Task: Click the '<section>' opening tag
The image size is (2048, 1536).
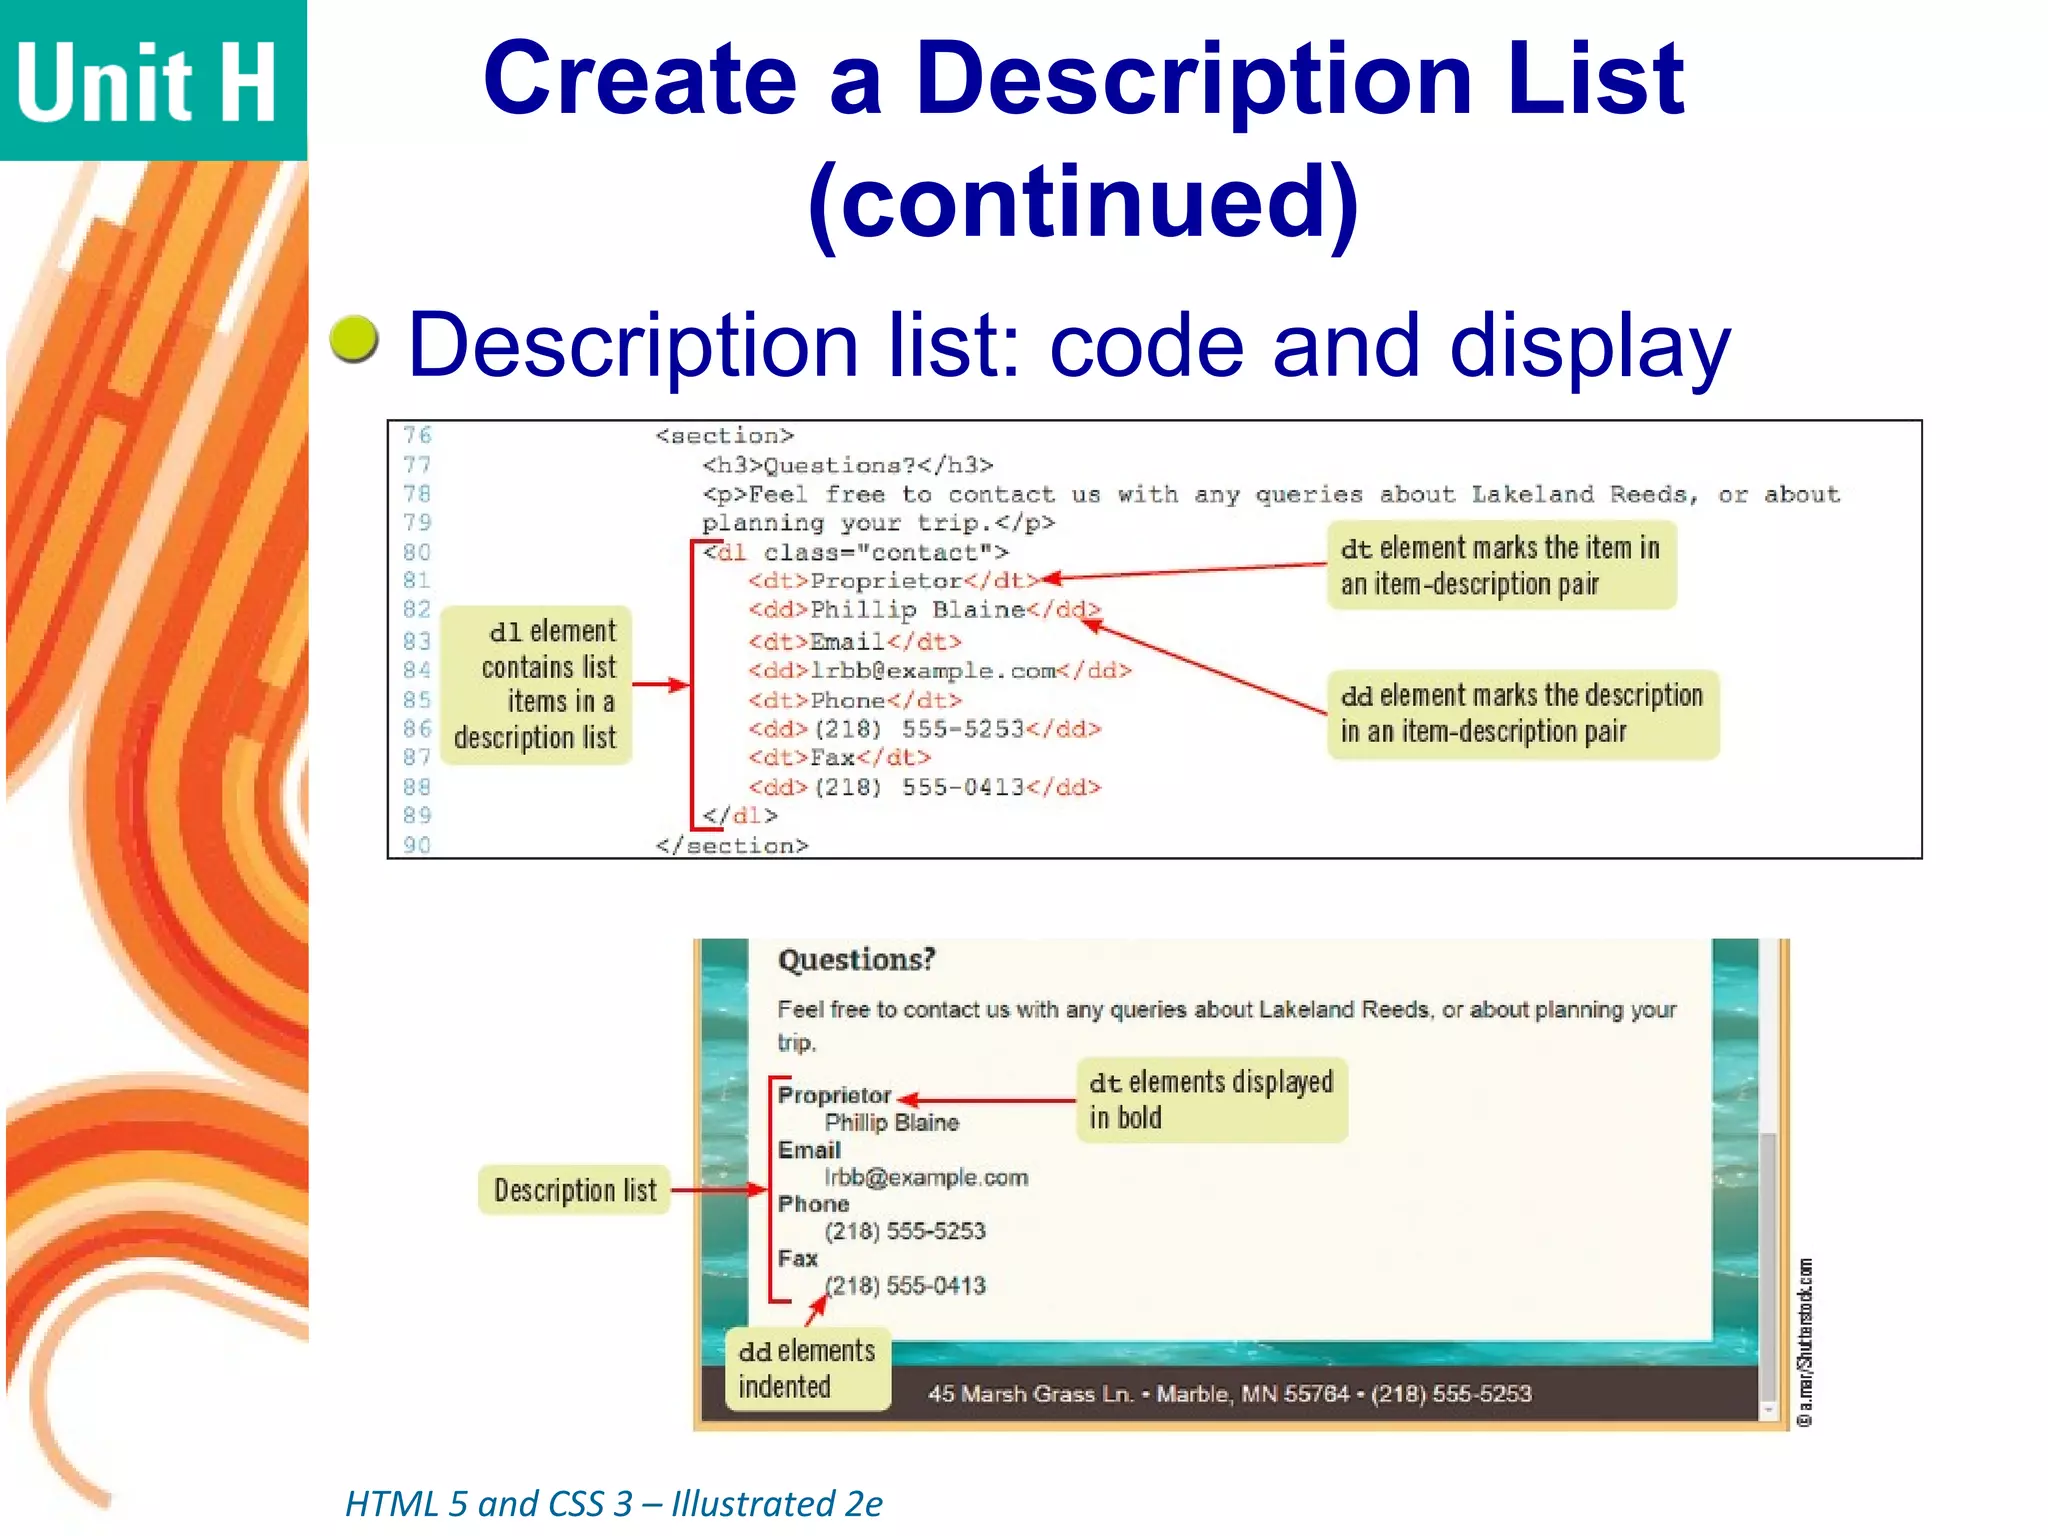Action: (724, 436)
